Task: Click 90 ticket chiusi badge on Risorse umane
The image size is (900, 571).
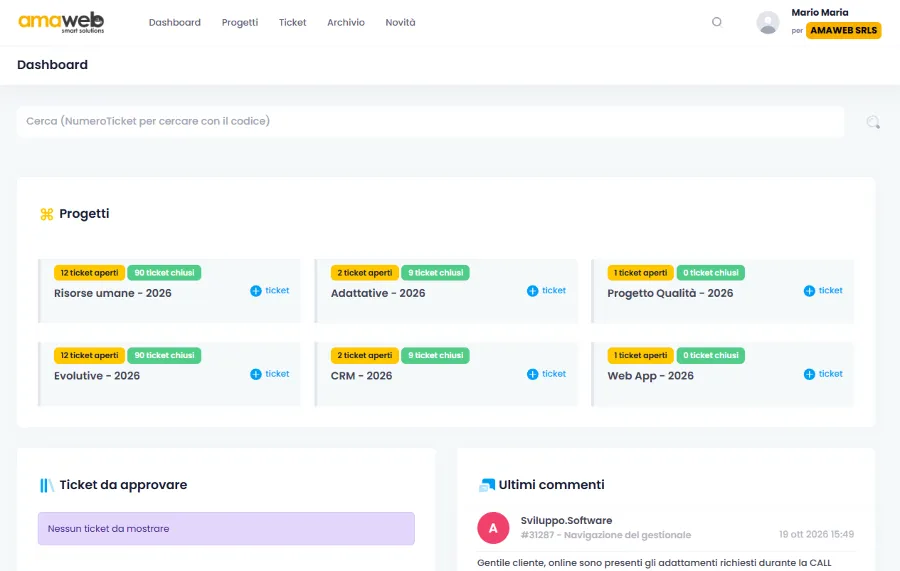Action: coord(164,273)
